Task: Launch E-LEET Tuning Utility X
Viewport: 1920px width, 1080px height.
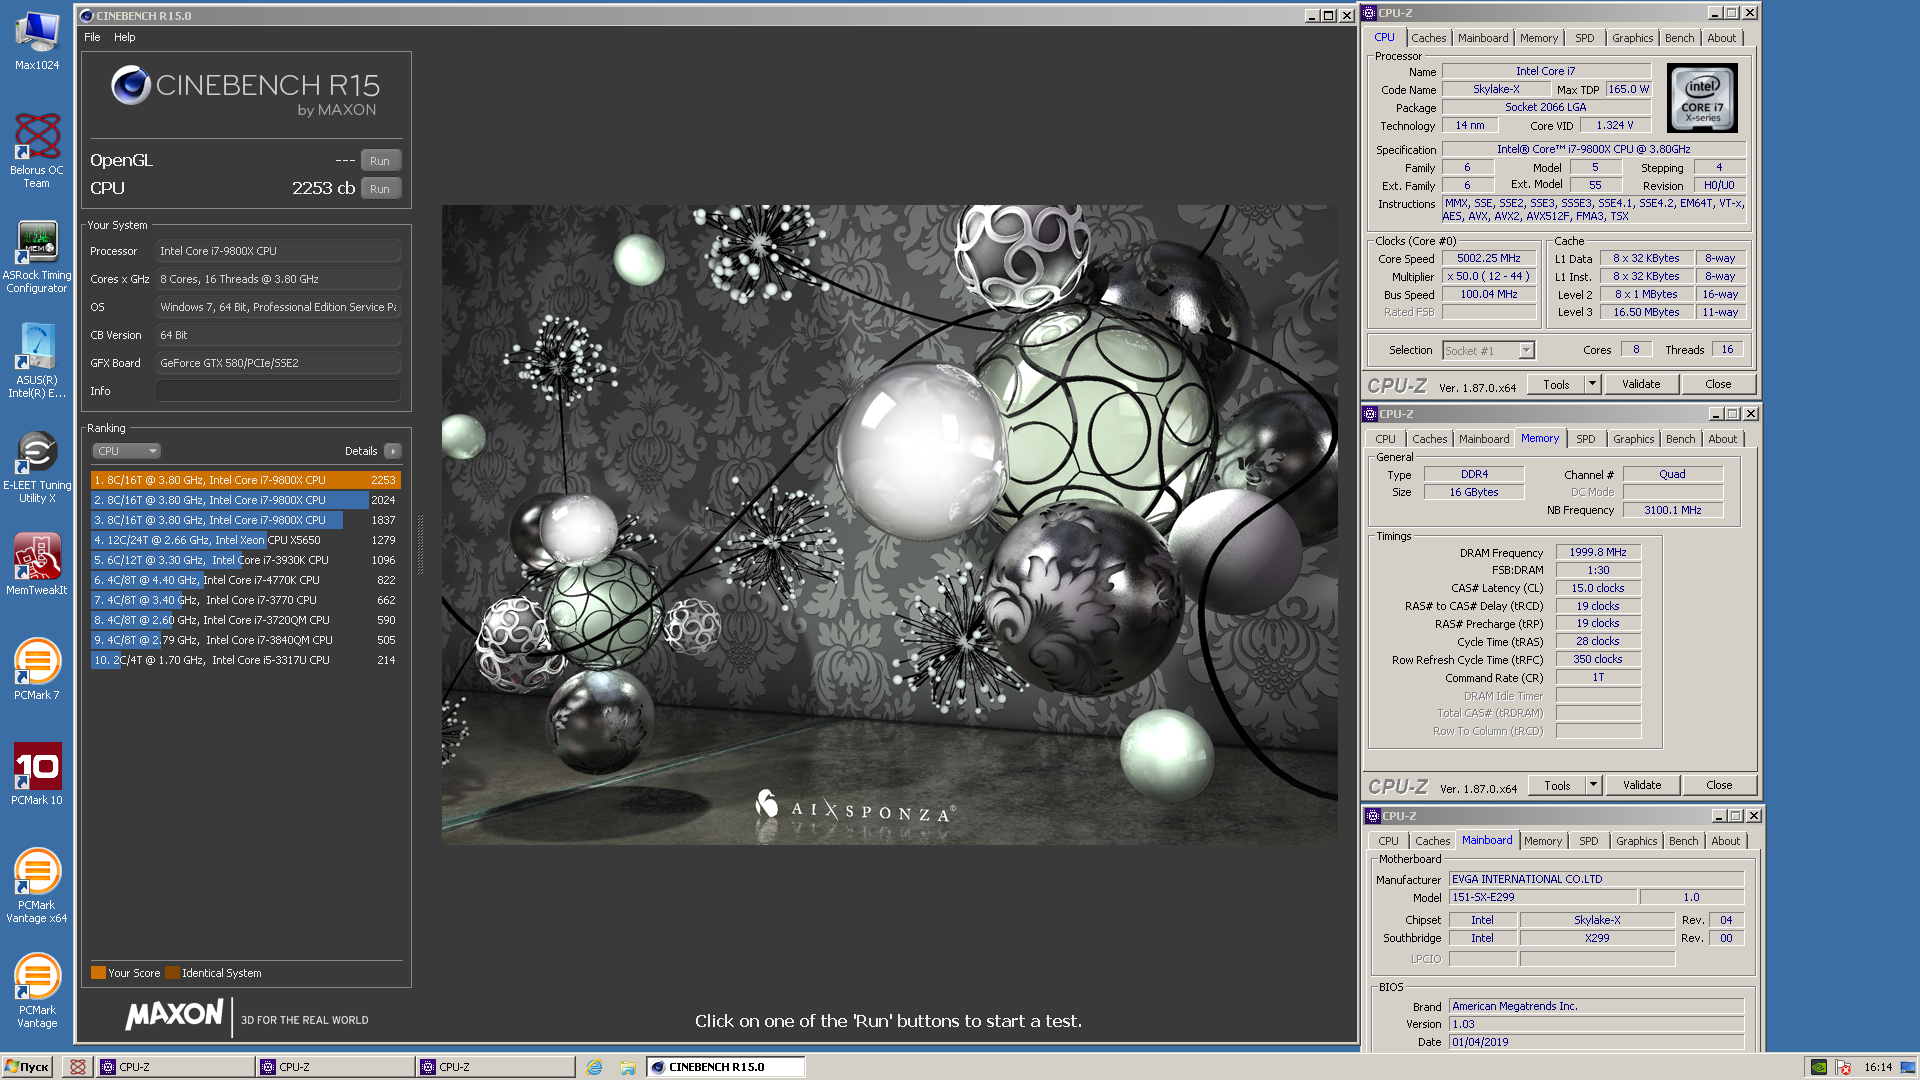Action: [37, 466]
